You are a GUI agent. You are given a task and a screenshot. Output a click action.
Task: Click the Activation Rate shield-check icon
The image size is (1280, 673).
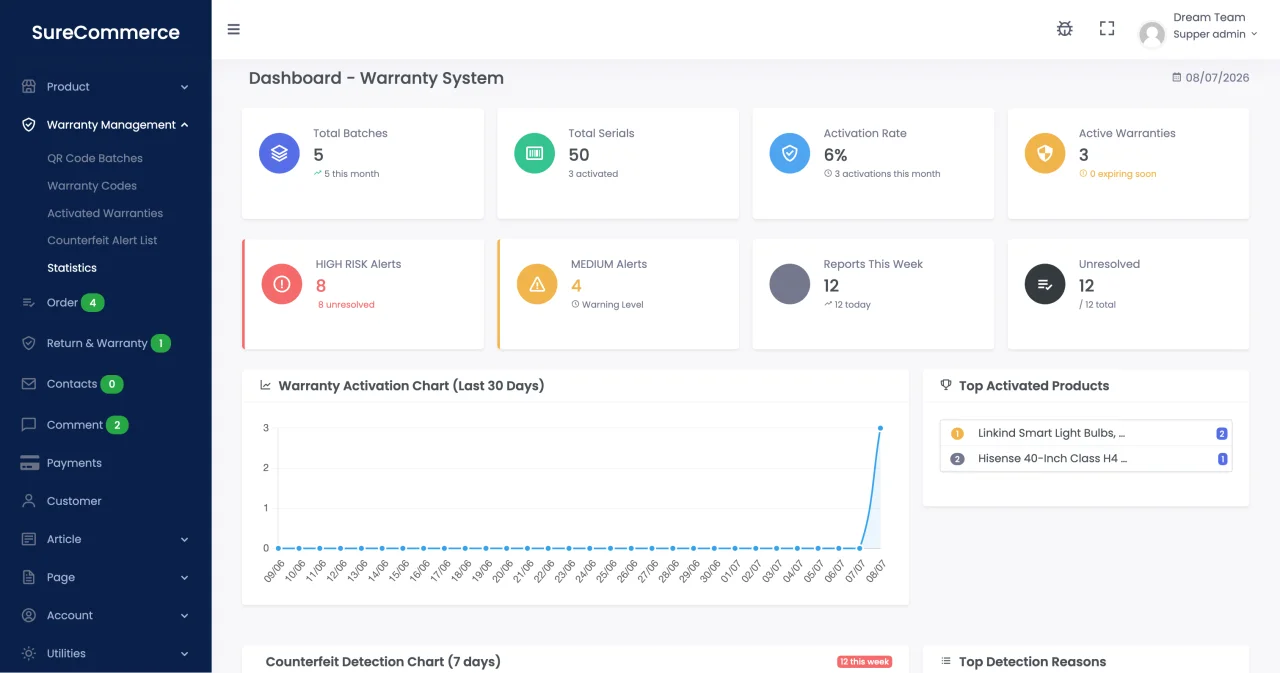click(790, 153)
